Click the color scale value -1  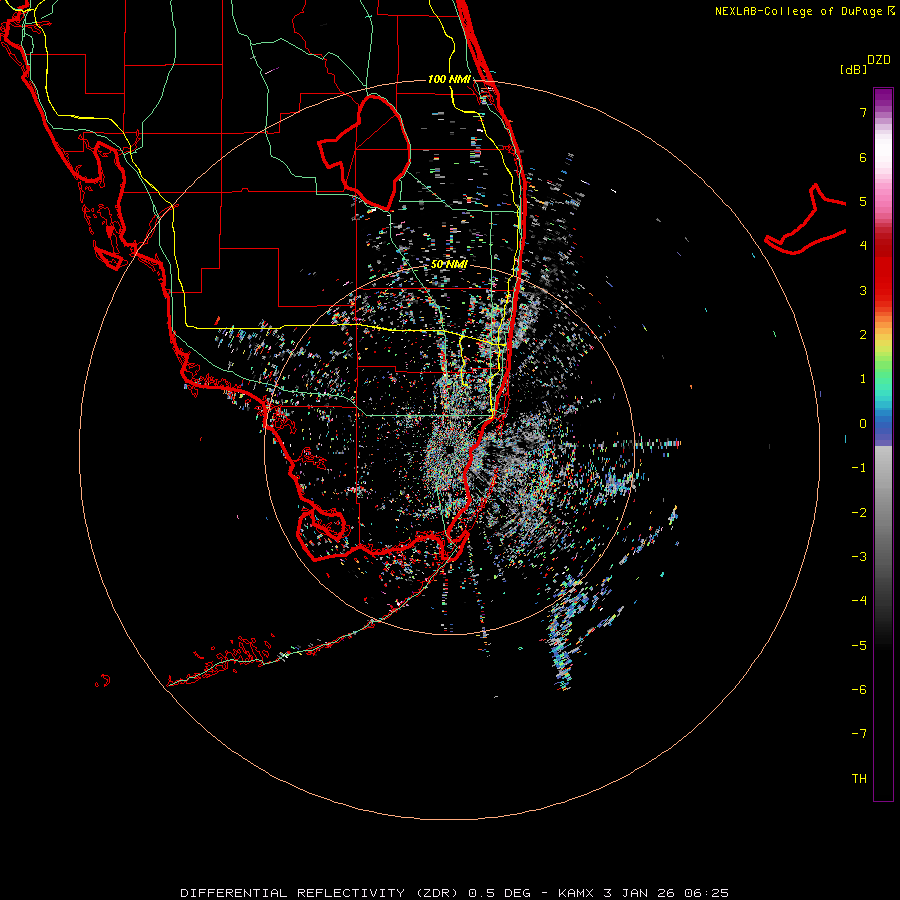(859, 468)
